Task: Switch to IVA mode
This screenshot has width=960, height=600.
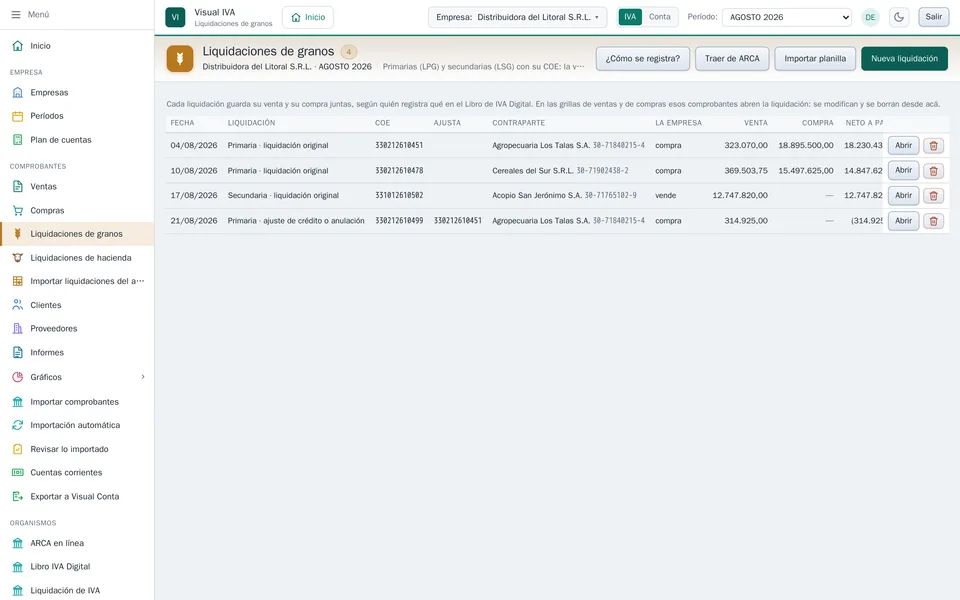Action: click(x=630, y=17)
